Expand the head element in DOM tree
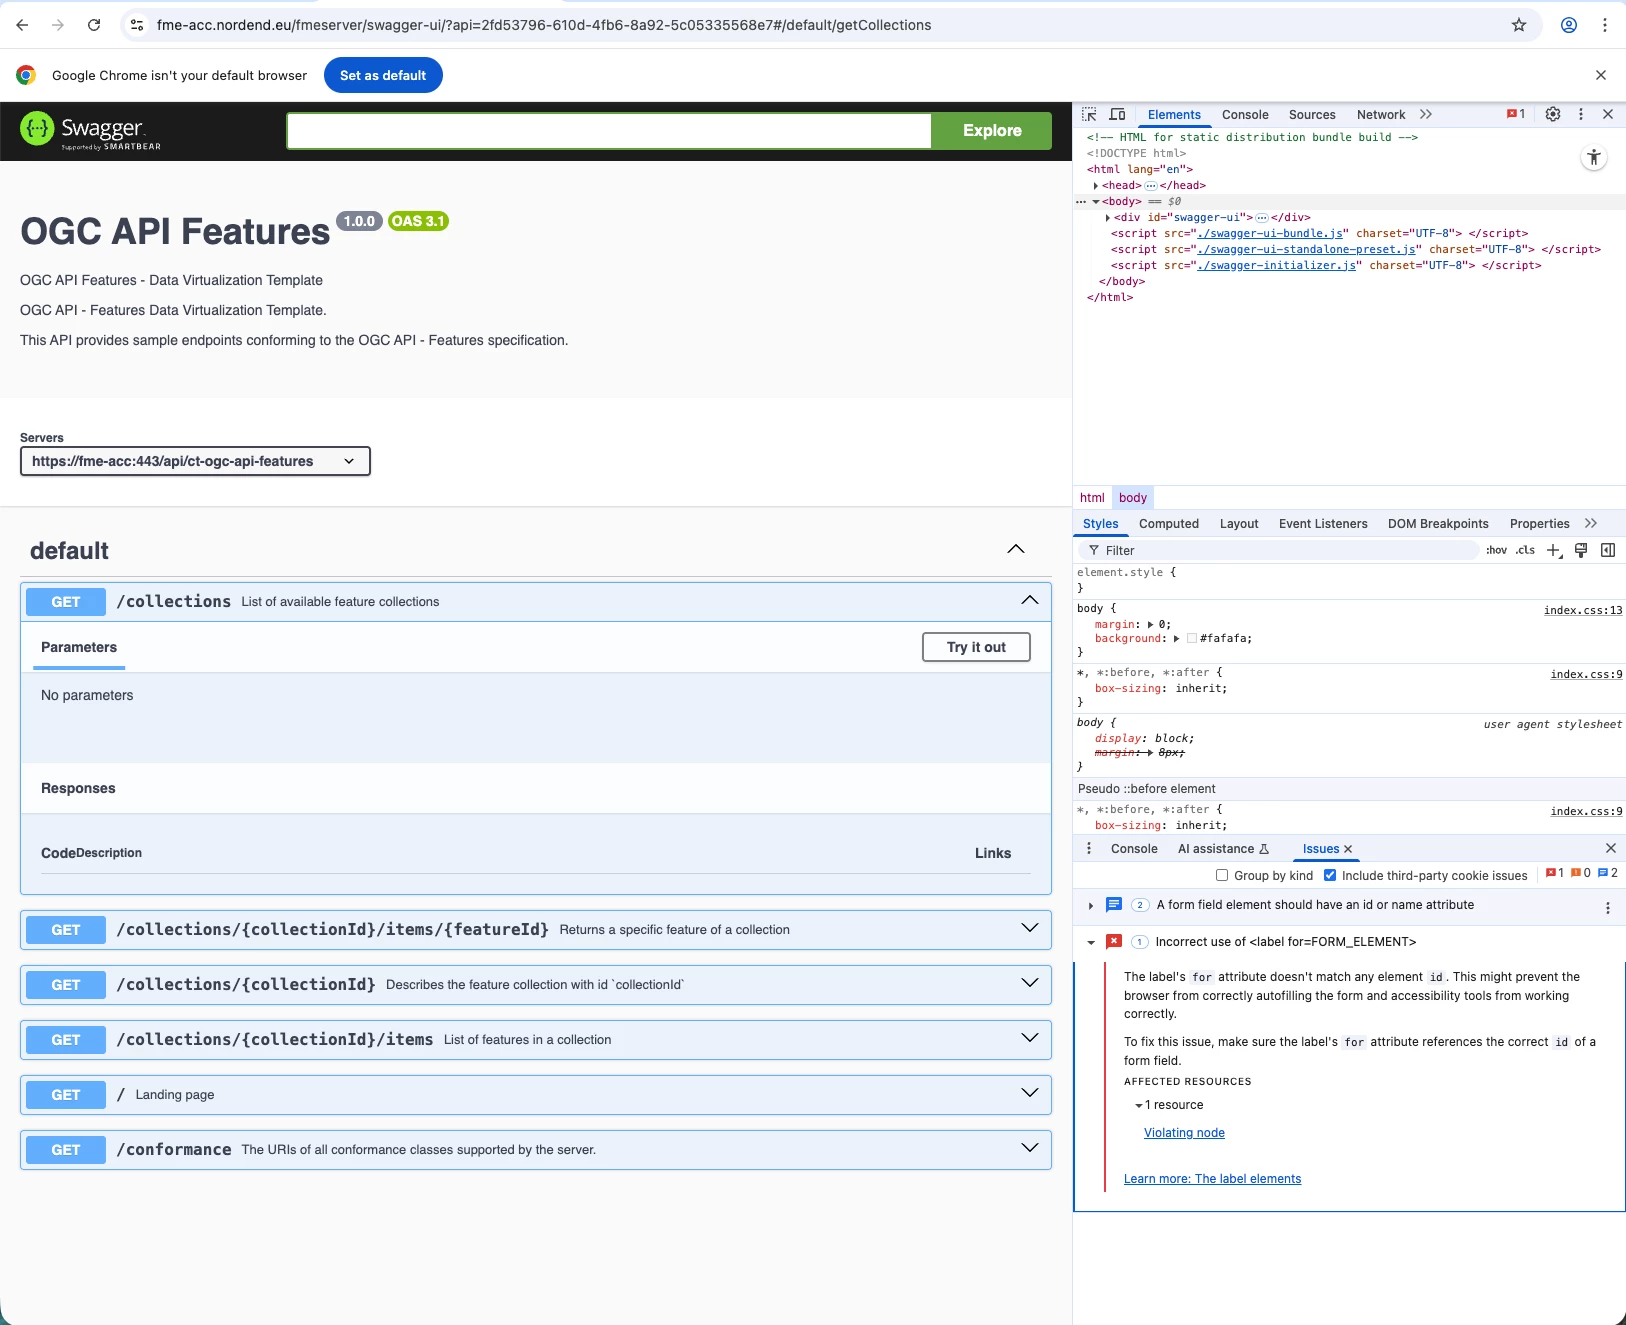Image resolution: width=1626 pixels, height=1325 pixels. pos(1096,185)
